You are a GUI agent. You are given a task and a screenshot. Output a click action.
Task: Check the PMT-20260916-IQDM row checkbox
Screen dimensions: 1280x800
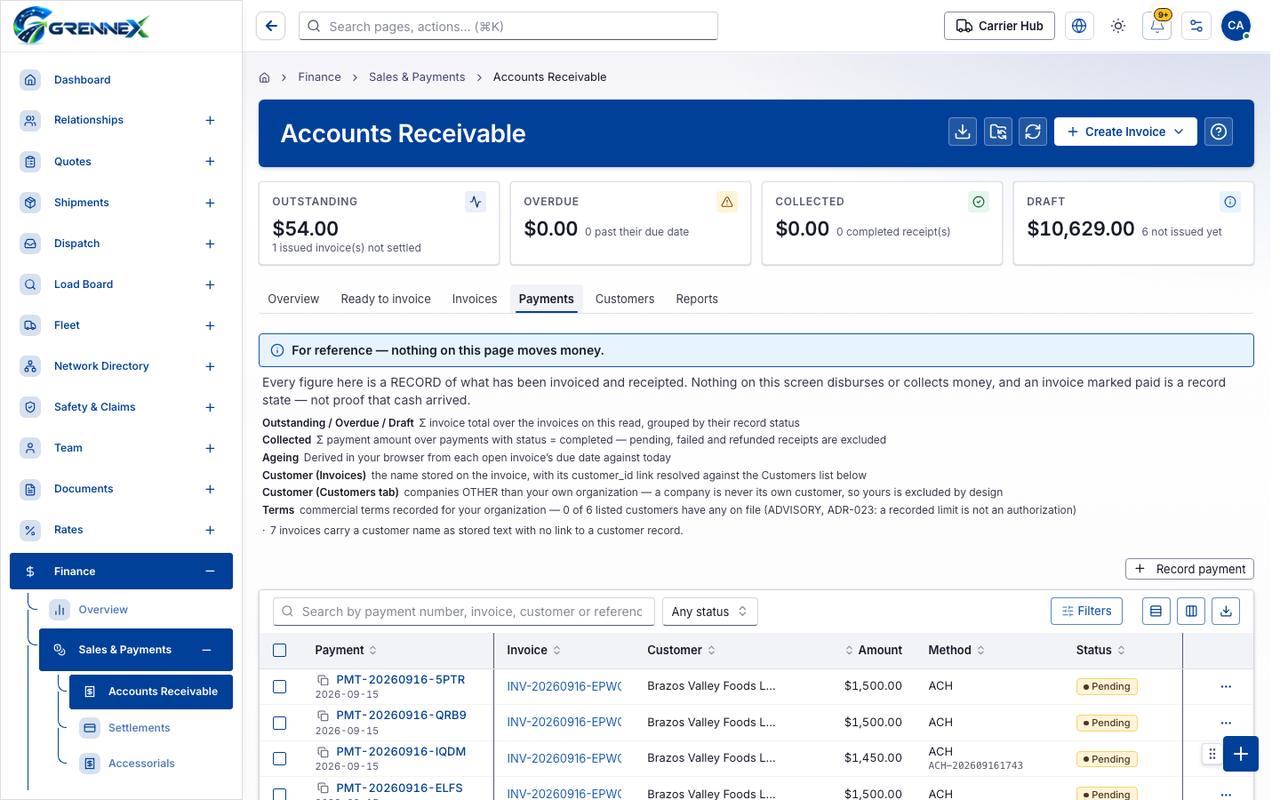click(280, 759)
